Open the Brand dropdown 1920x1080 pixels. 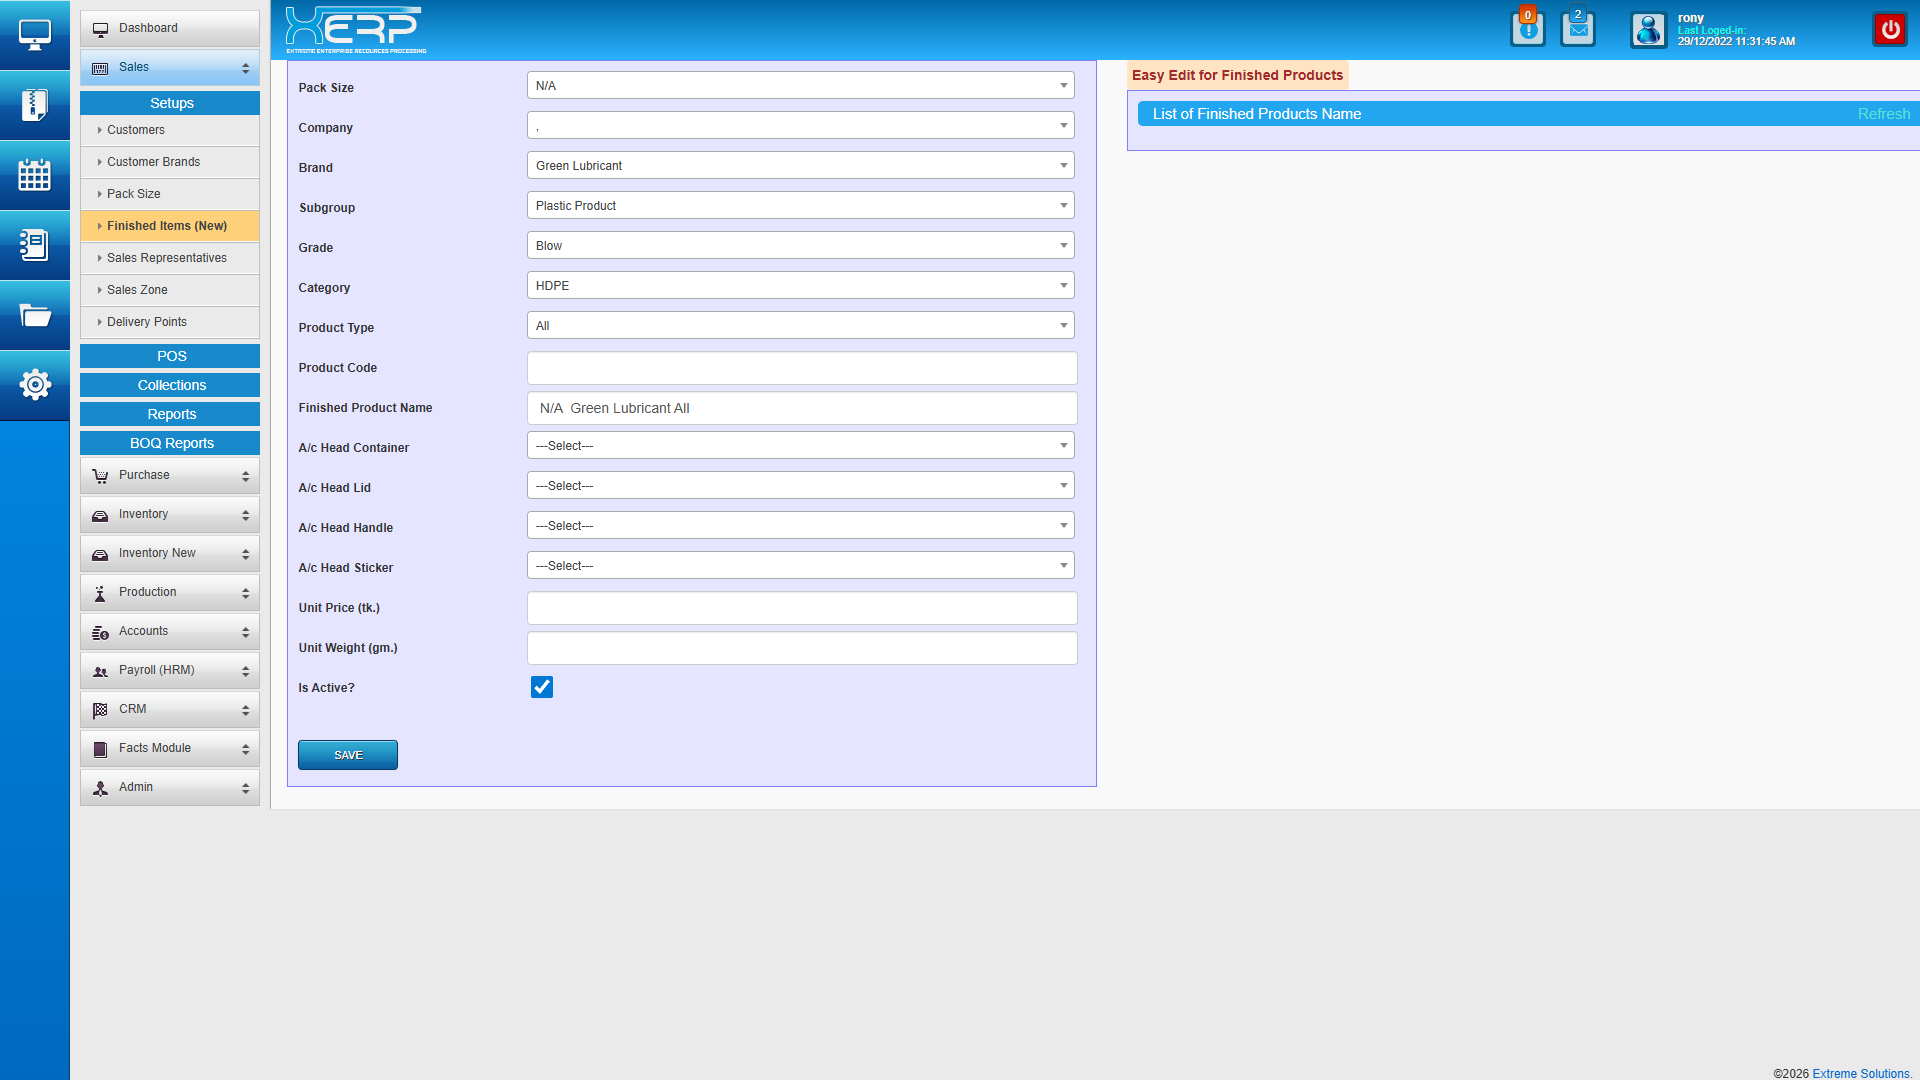coord(800,166)
